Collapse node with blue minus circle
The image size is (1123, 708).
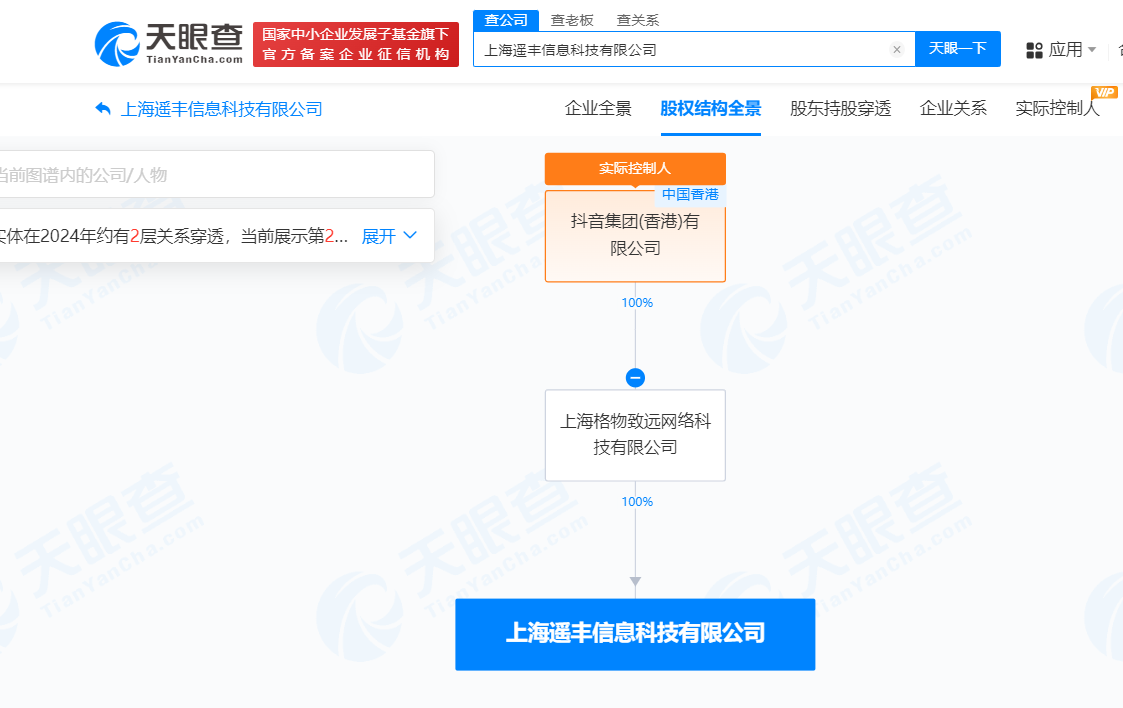point(635,377)
